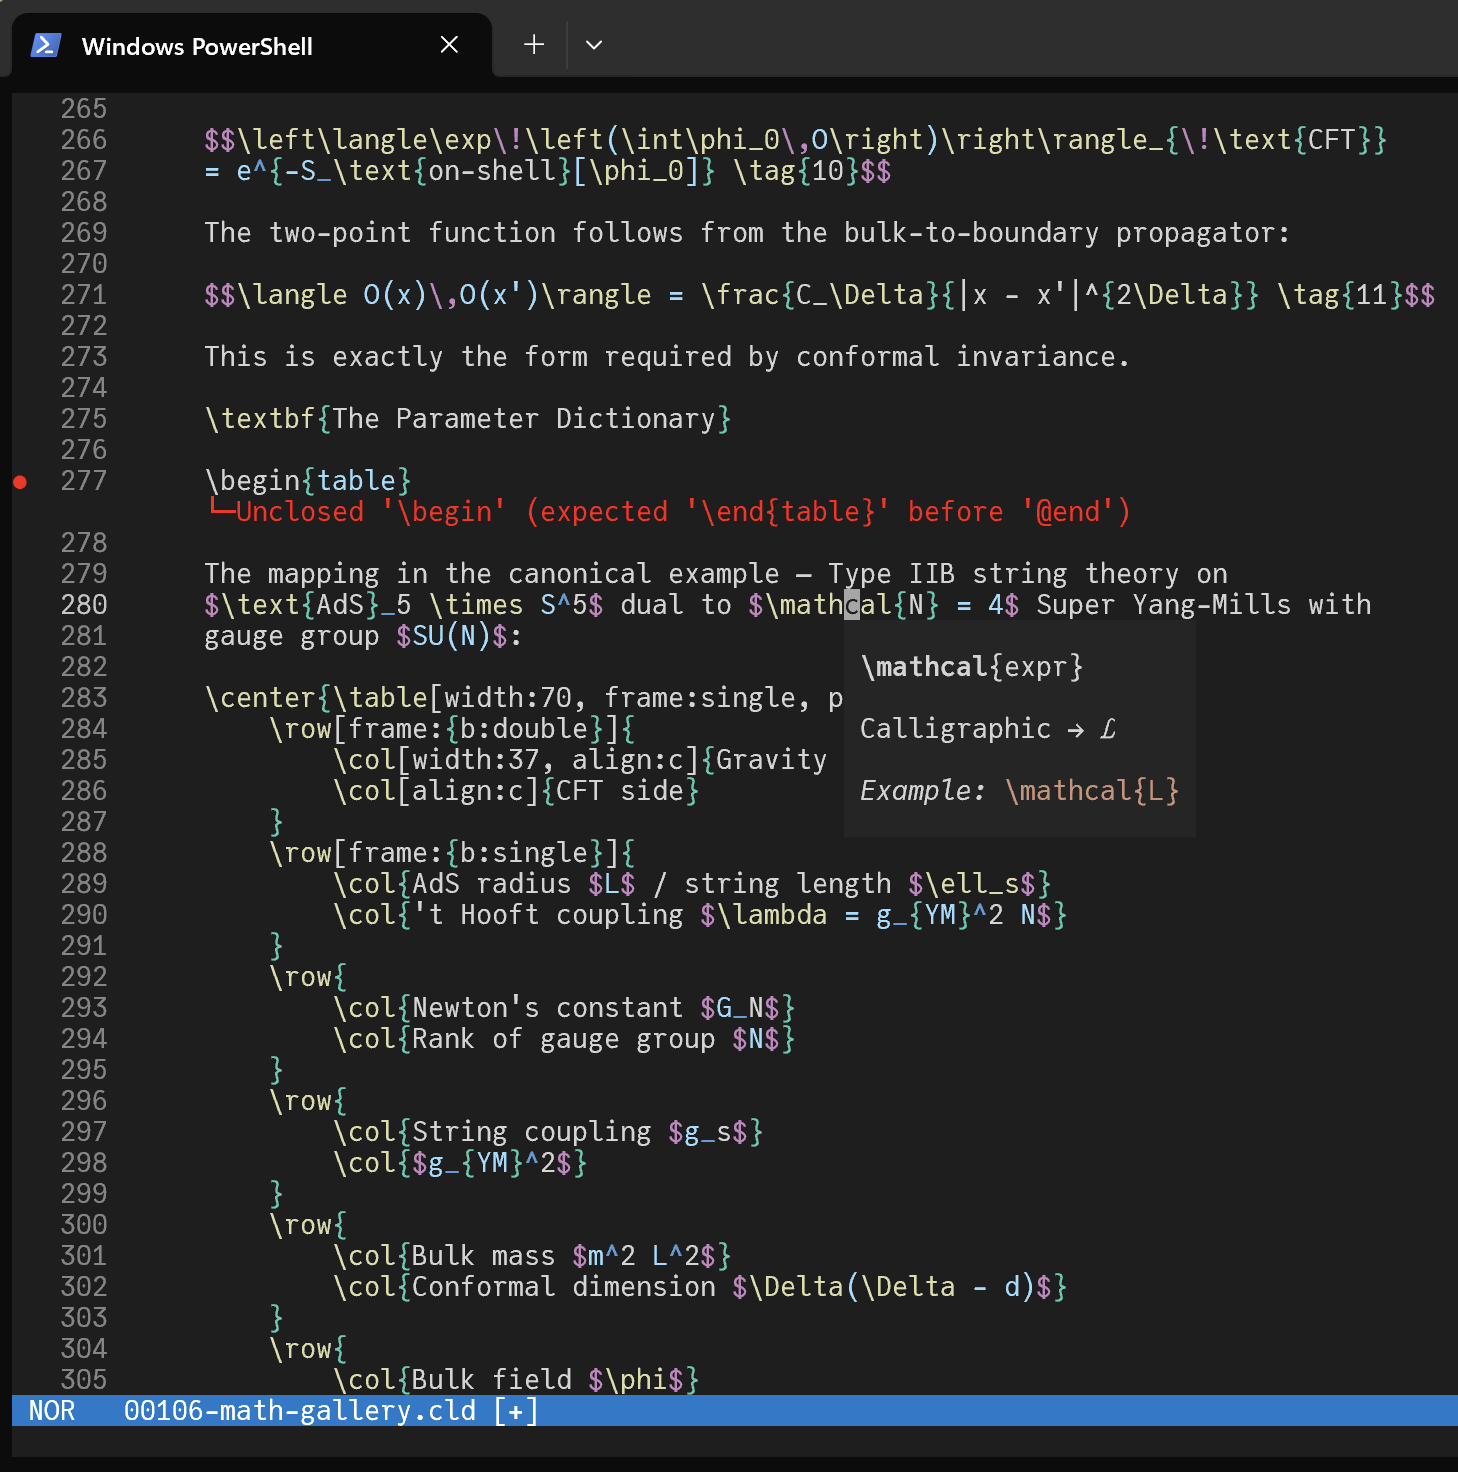Image resolution: width=1458 pixels, height=1472 pixels.
Task: Click the 'Example: \mathcal{L}' popup line
Action: coord(1020,791)
